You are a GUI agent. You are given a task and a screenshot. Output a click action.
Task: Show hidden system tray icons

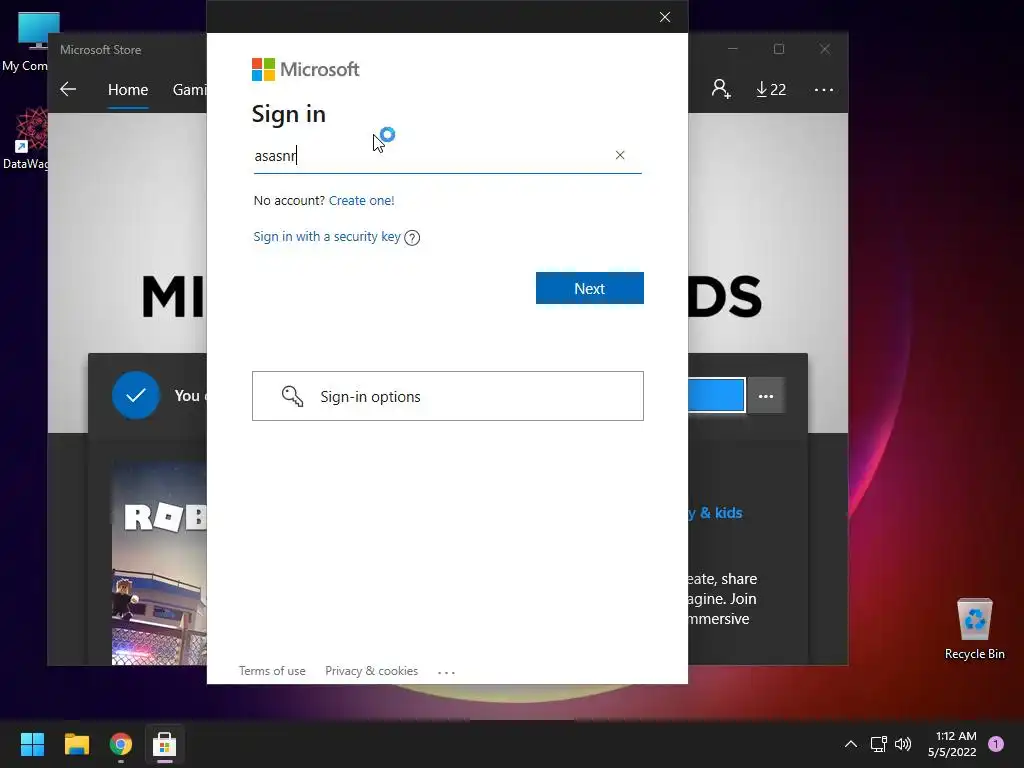851,744
